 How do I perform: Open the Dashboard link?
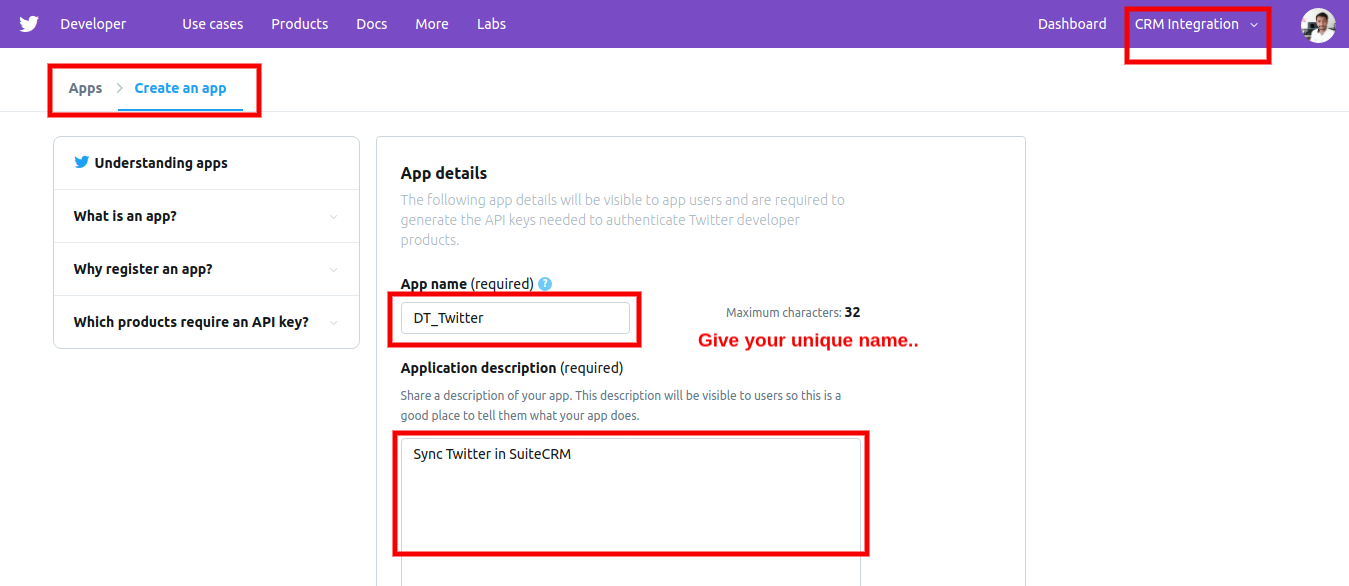click(x=1072, y=24)
